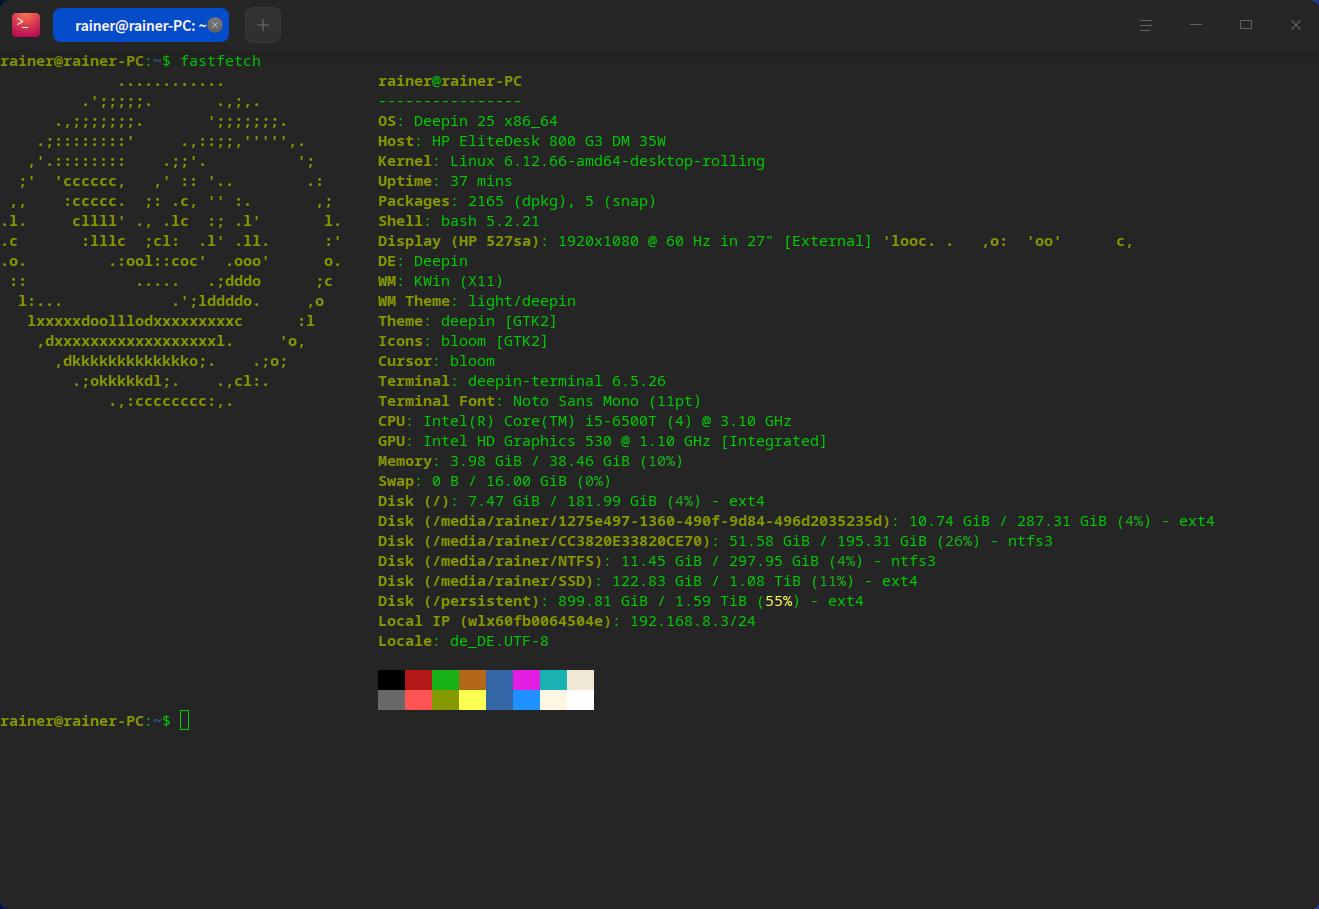The width and height of the screenshot is (1319, 909).
Task: Click the 'DE: Deepin' line
Action: click(423, 261)
